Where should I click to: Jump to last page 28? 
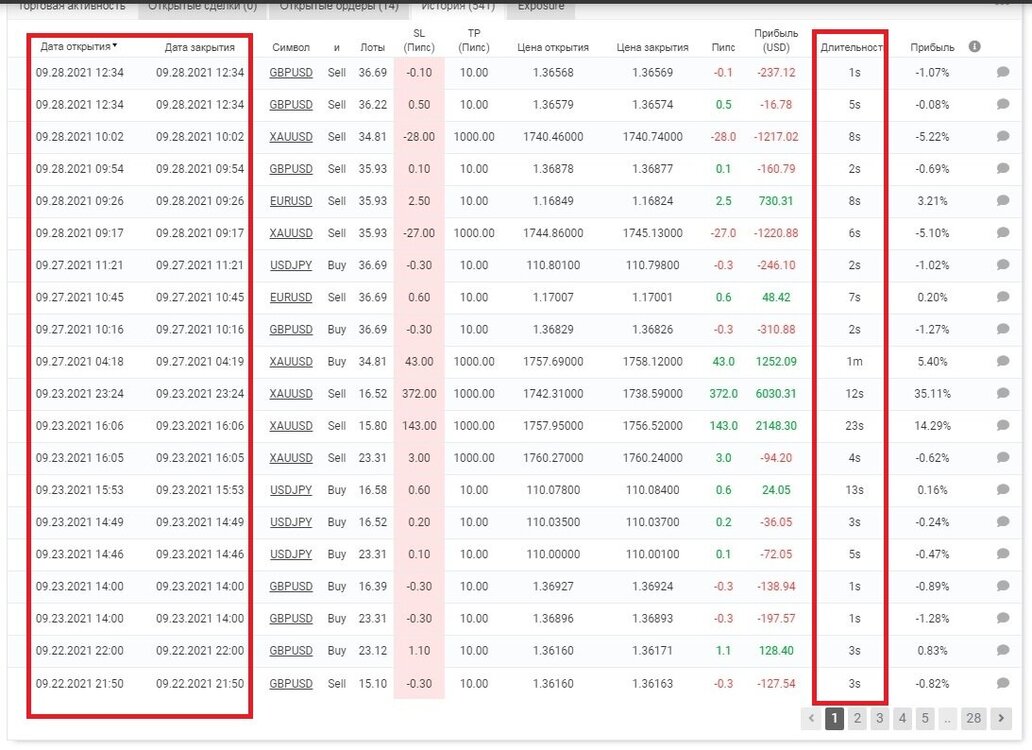click(973, 718)
